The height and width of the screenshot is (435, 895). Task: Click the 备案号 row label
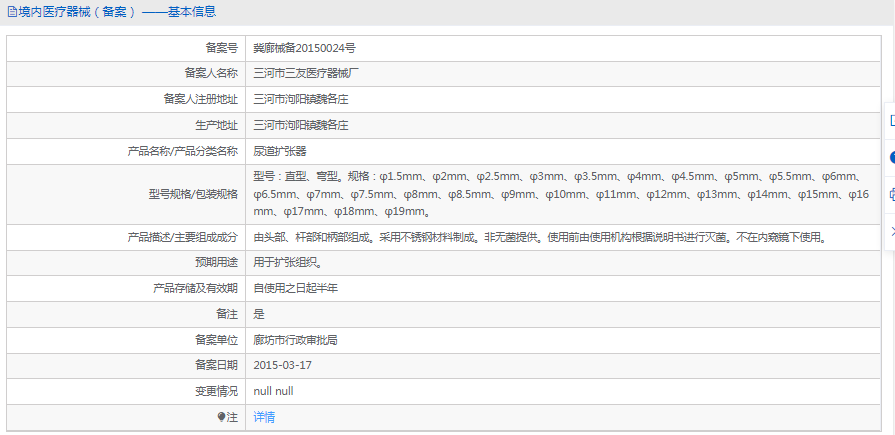(221, 49)
